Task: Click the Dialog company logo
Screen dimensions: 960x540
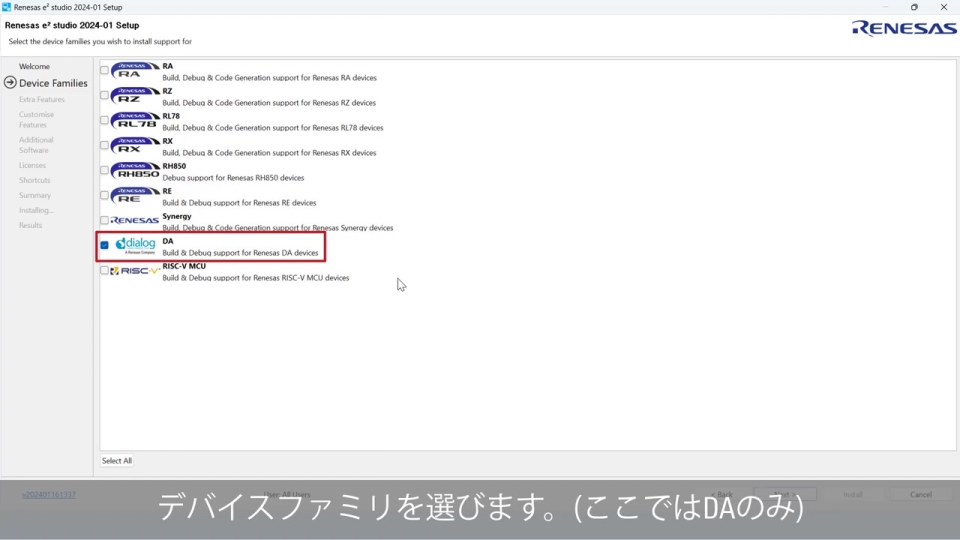Action: click(135, 245)
